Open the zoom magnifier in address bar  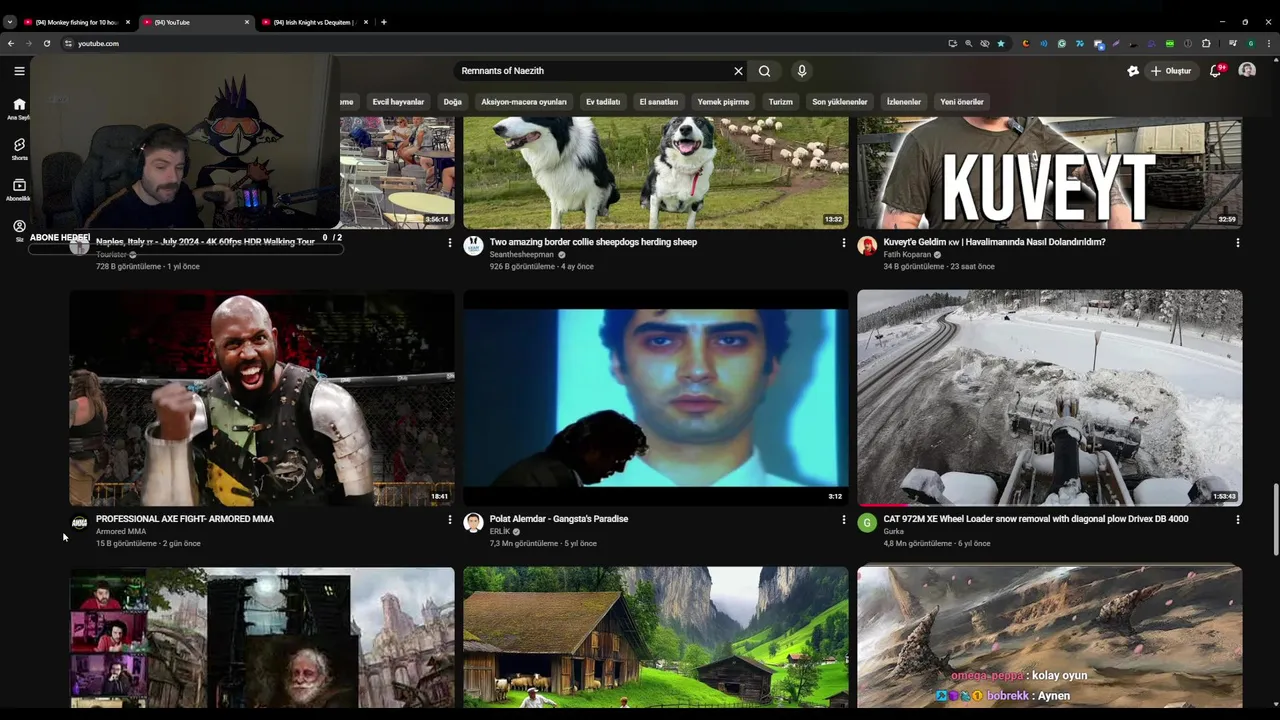[x=969, y=44]
